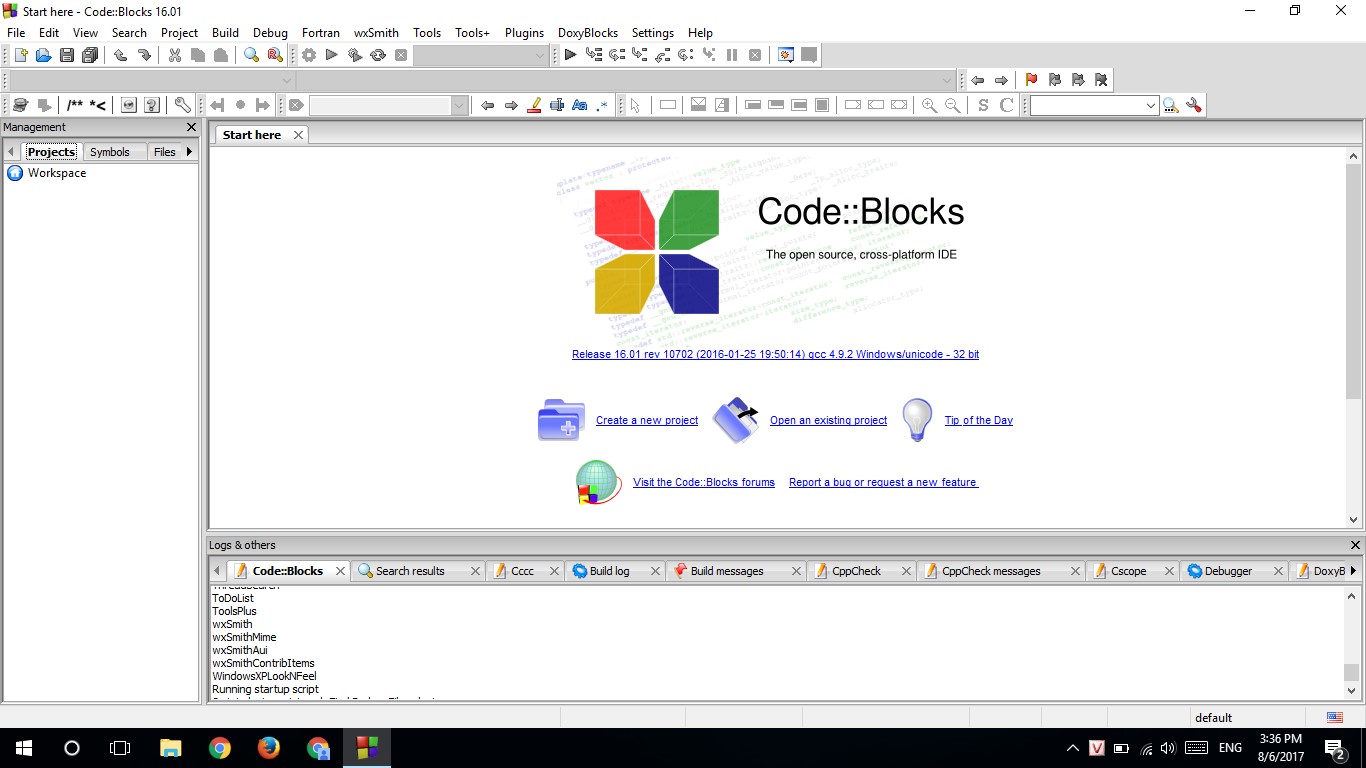Screen dimensions: 1366x768
Task: Switch to the Symbols tab
Action: click(x=109, y=152)
